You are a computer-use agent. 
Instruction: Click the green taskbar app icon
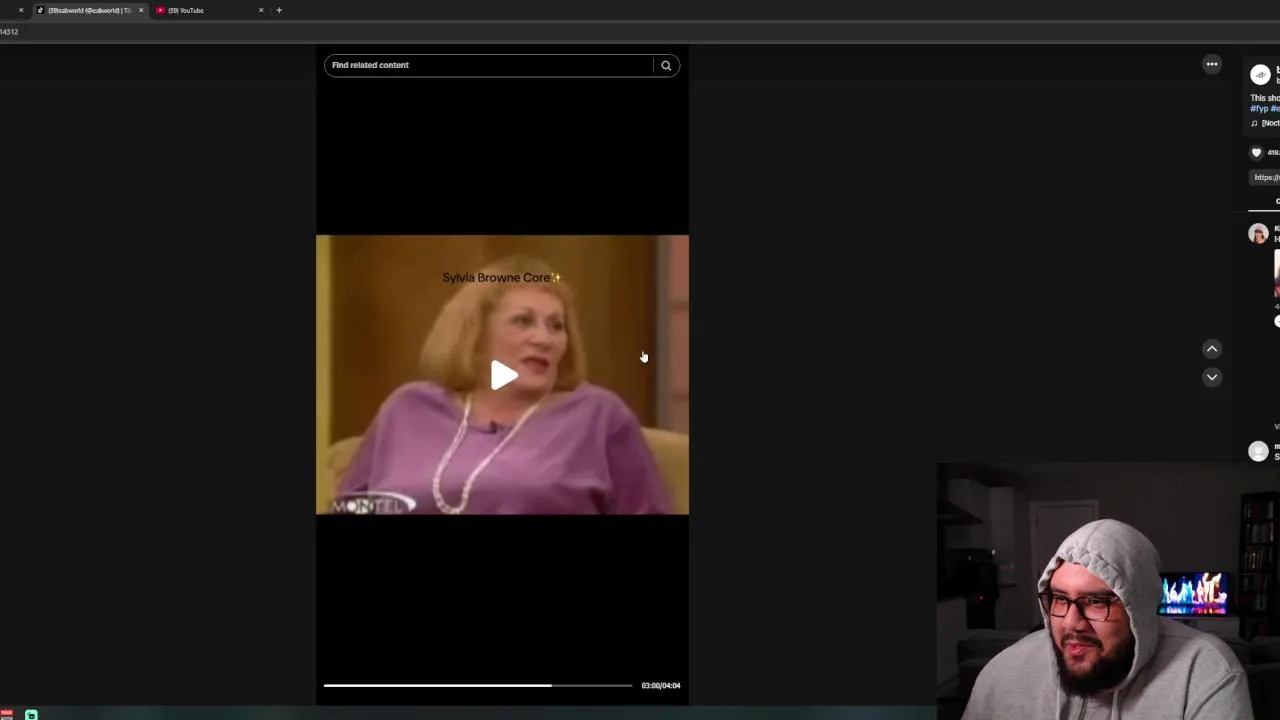(x=31, y=714)
